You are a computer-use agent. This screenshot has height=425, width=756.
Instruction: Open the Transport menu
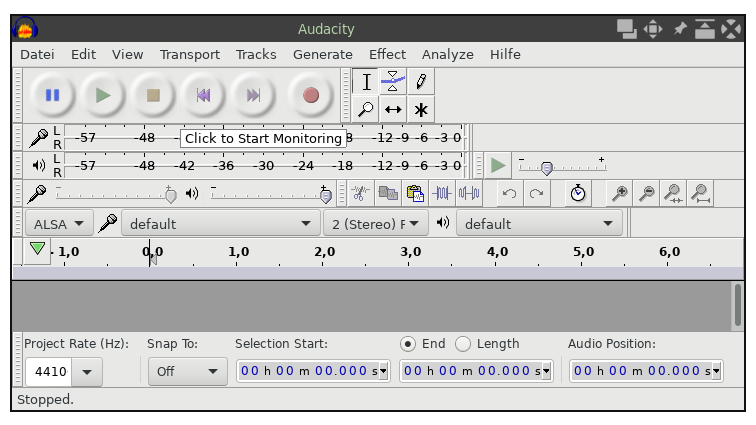tap(190, 55)
